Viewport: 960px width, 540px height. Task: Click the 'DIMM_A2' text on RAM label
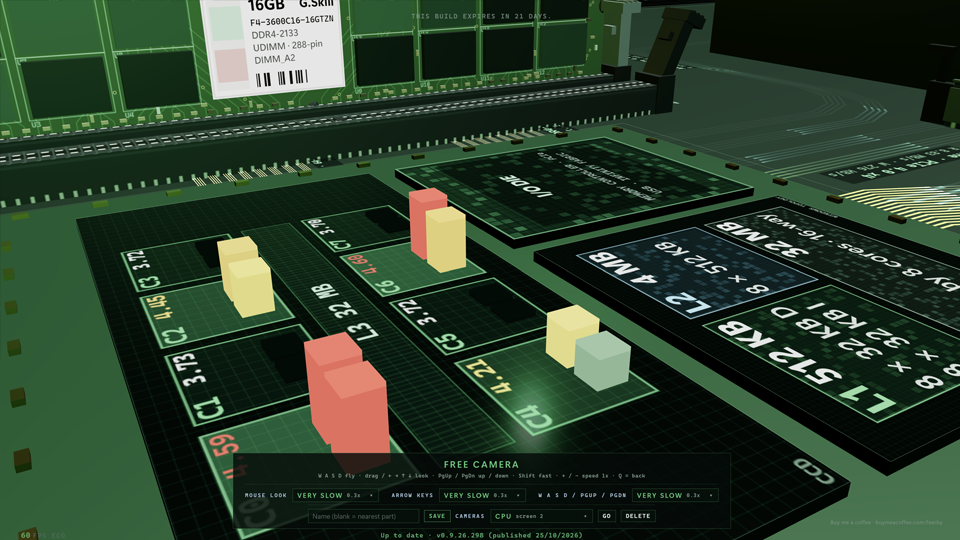pos(274,59)
